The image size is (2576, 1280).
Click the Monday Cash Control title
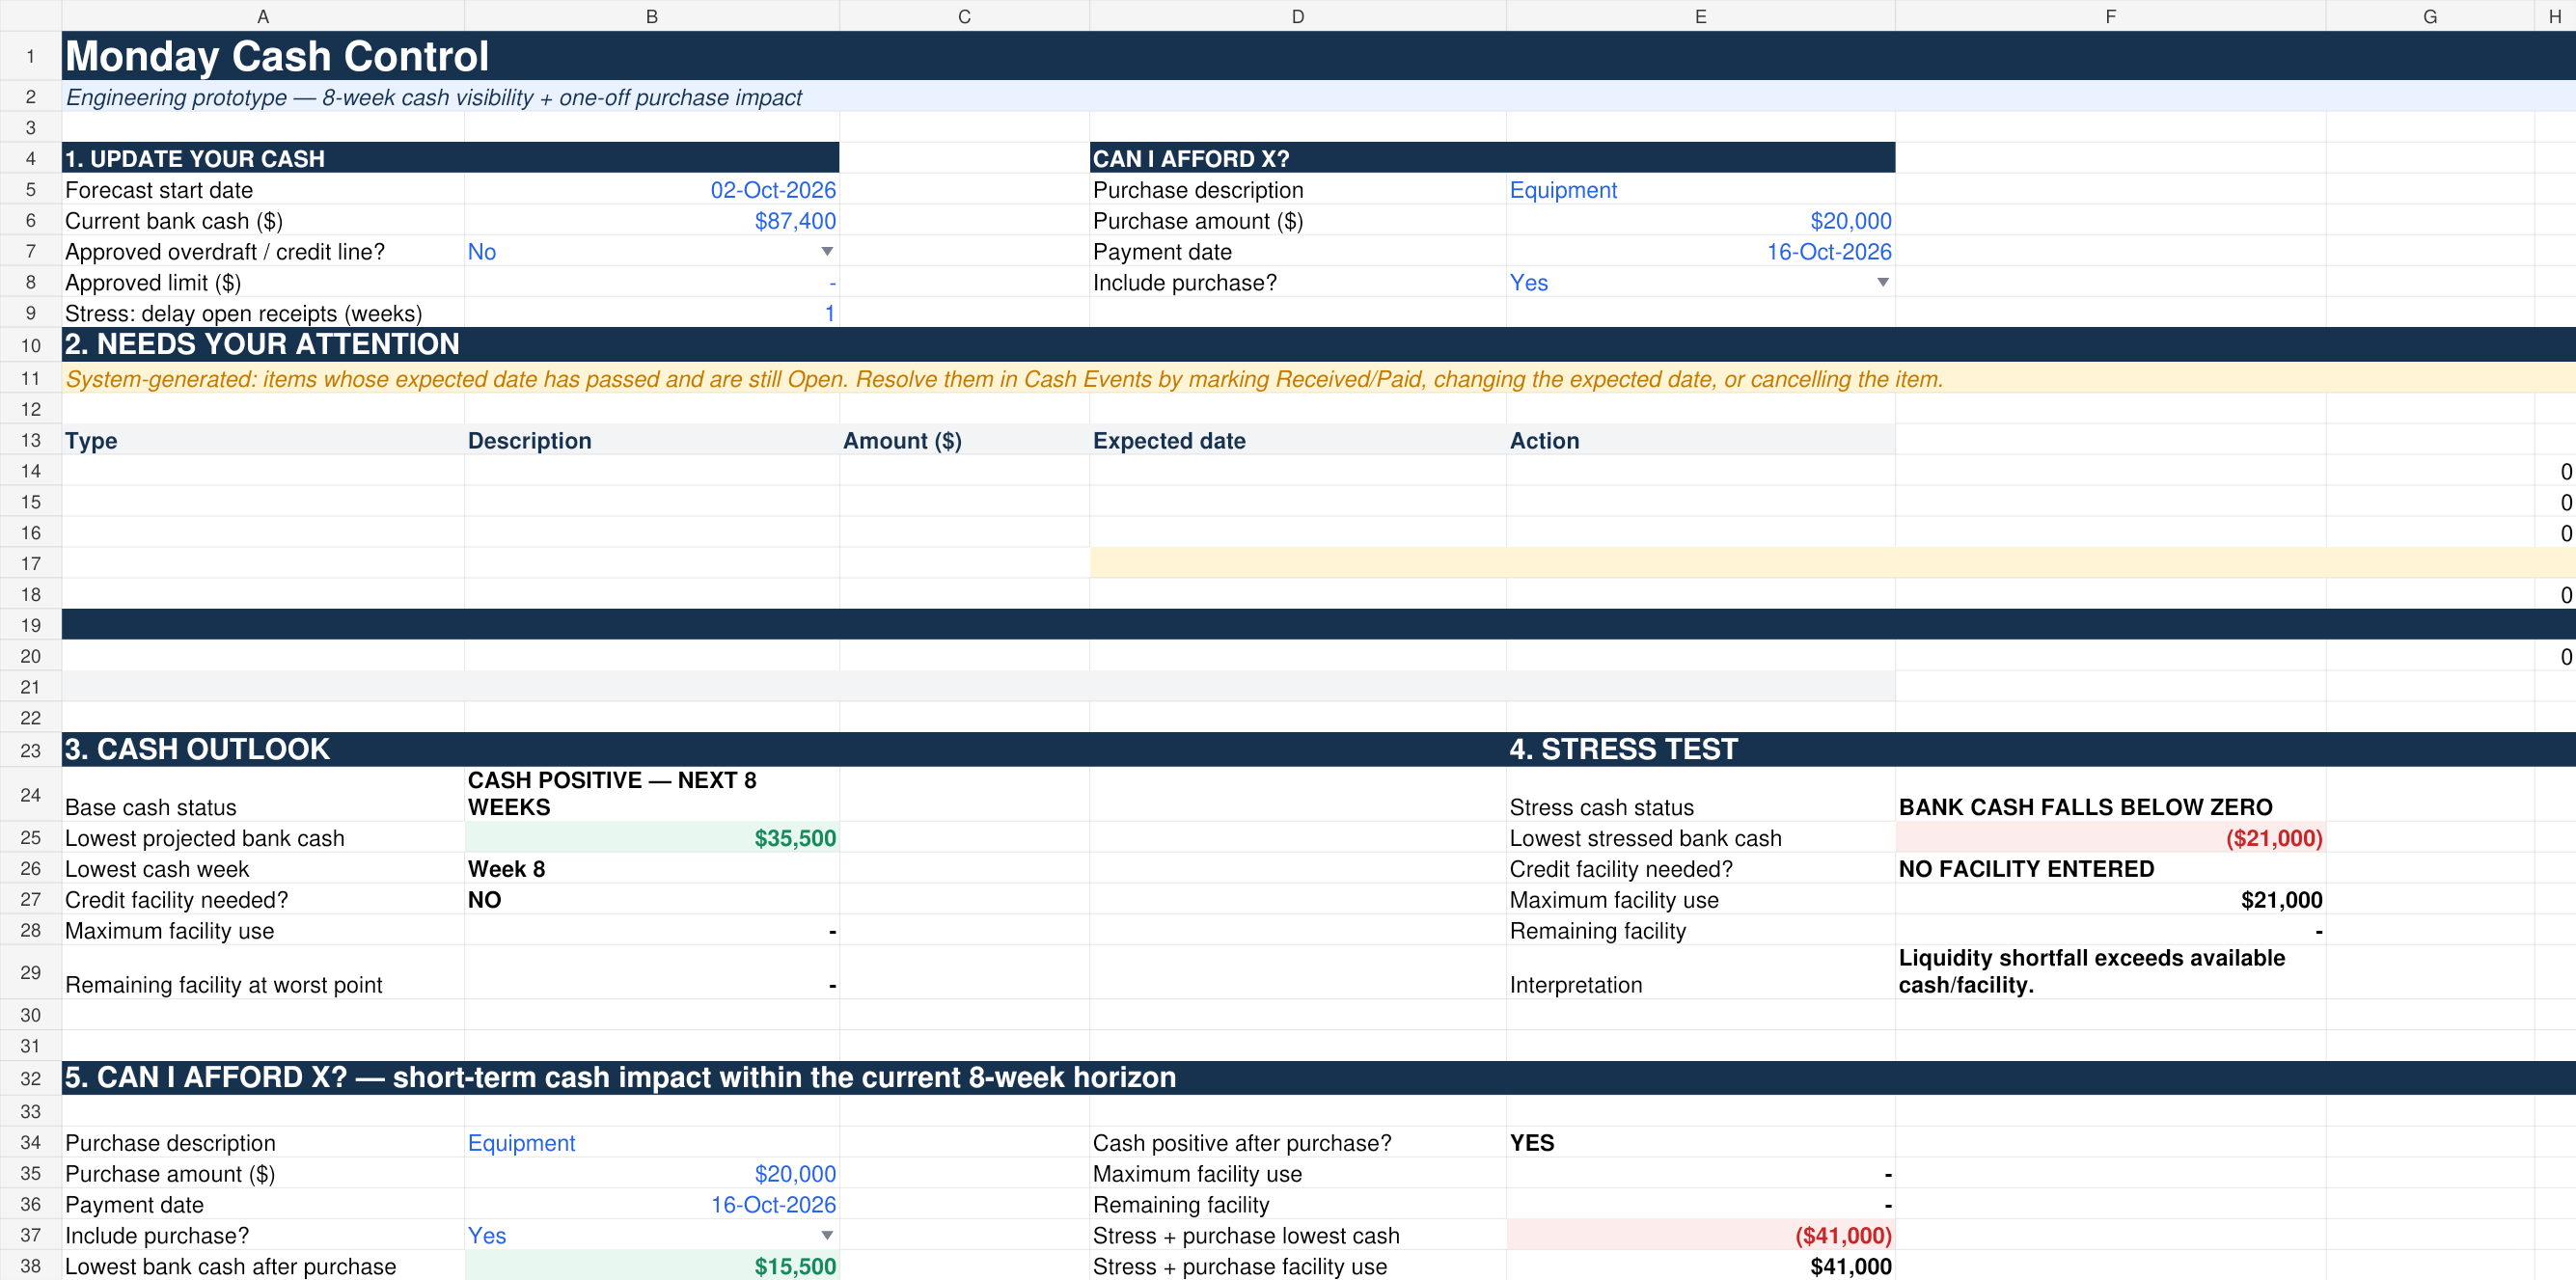click(x=277, y=56)
